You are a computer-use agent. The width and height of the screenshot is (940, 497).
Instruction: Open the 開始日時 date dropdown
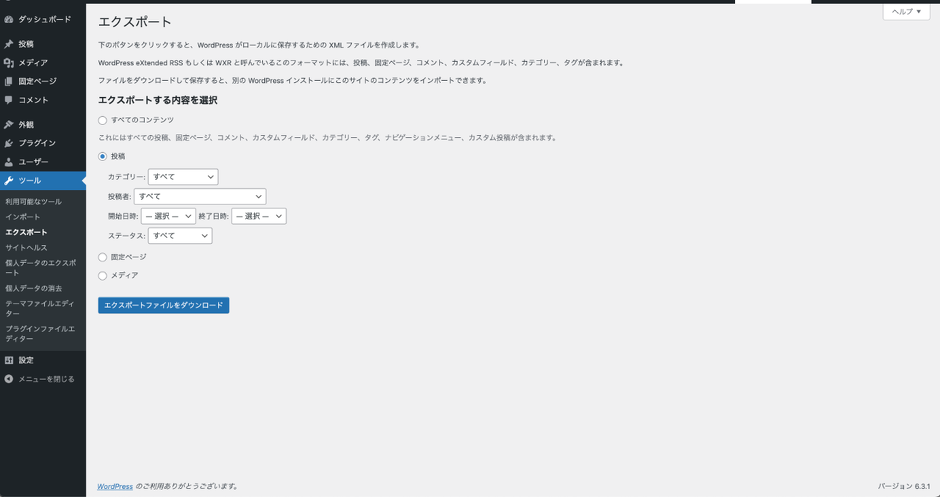point(168,216)
